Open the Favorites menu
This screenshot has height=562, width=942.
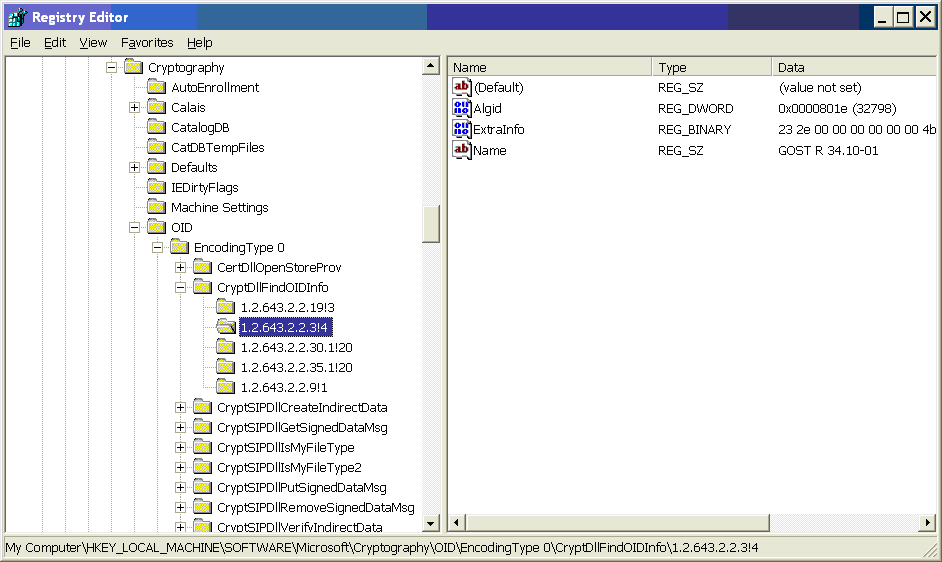click(x=147, y=43)
